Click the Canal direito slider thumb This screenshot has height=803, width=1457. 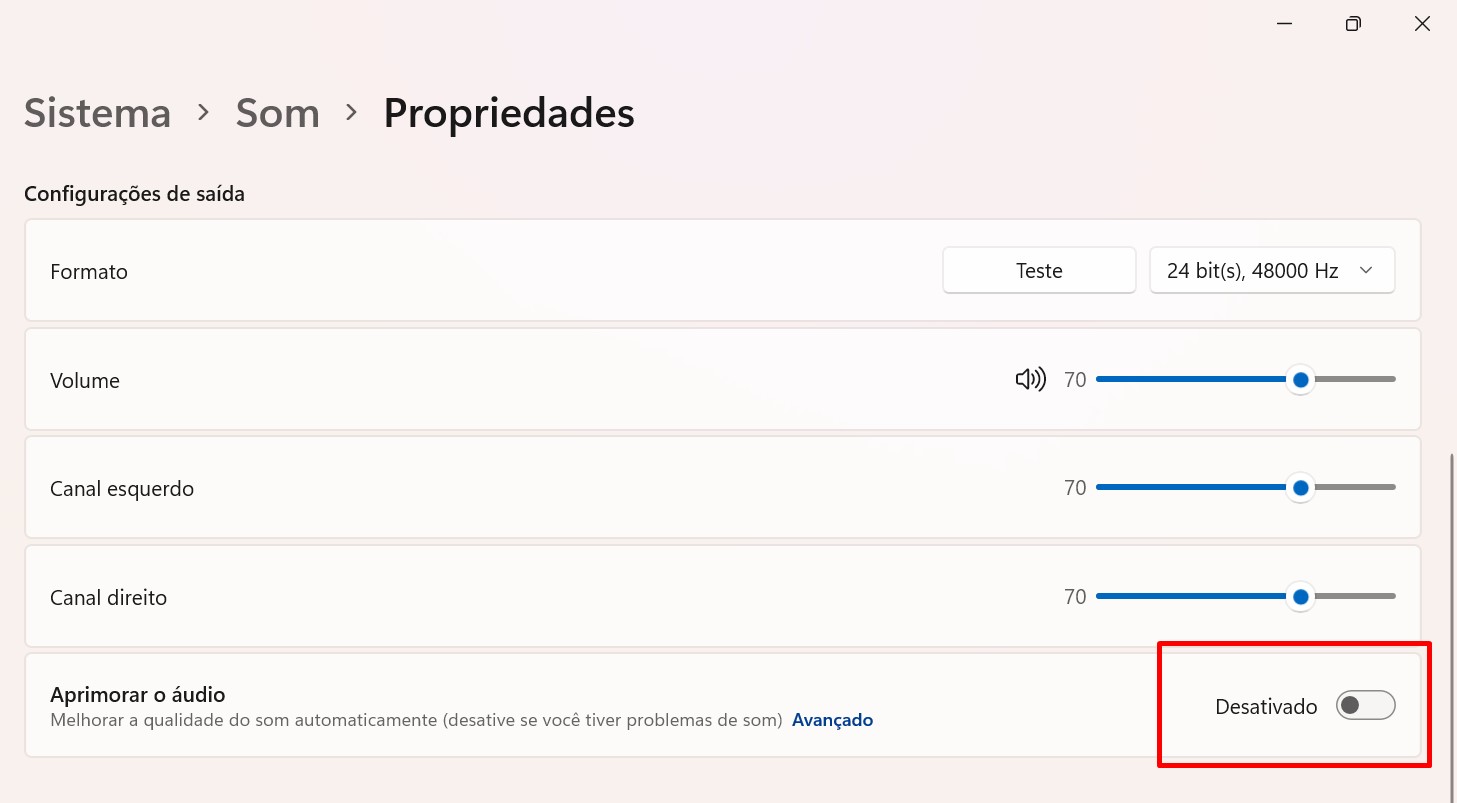click(x=1301, y=596)
